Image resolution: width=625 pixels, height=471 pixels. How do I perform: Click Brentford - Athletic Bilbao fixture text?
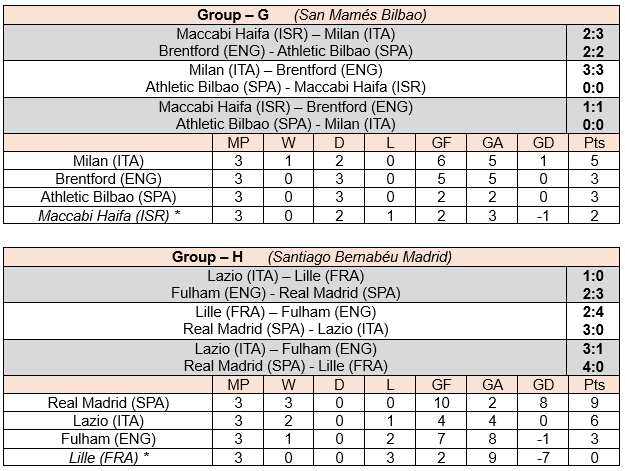coord(285,51)
